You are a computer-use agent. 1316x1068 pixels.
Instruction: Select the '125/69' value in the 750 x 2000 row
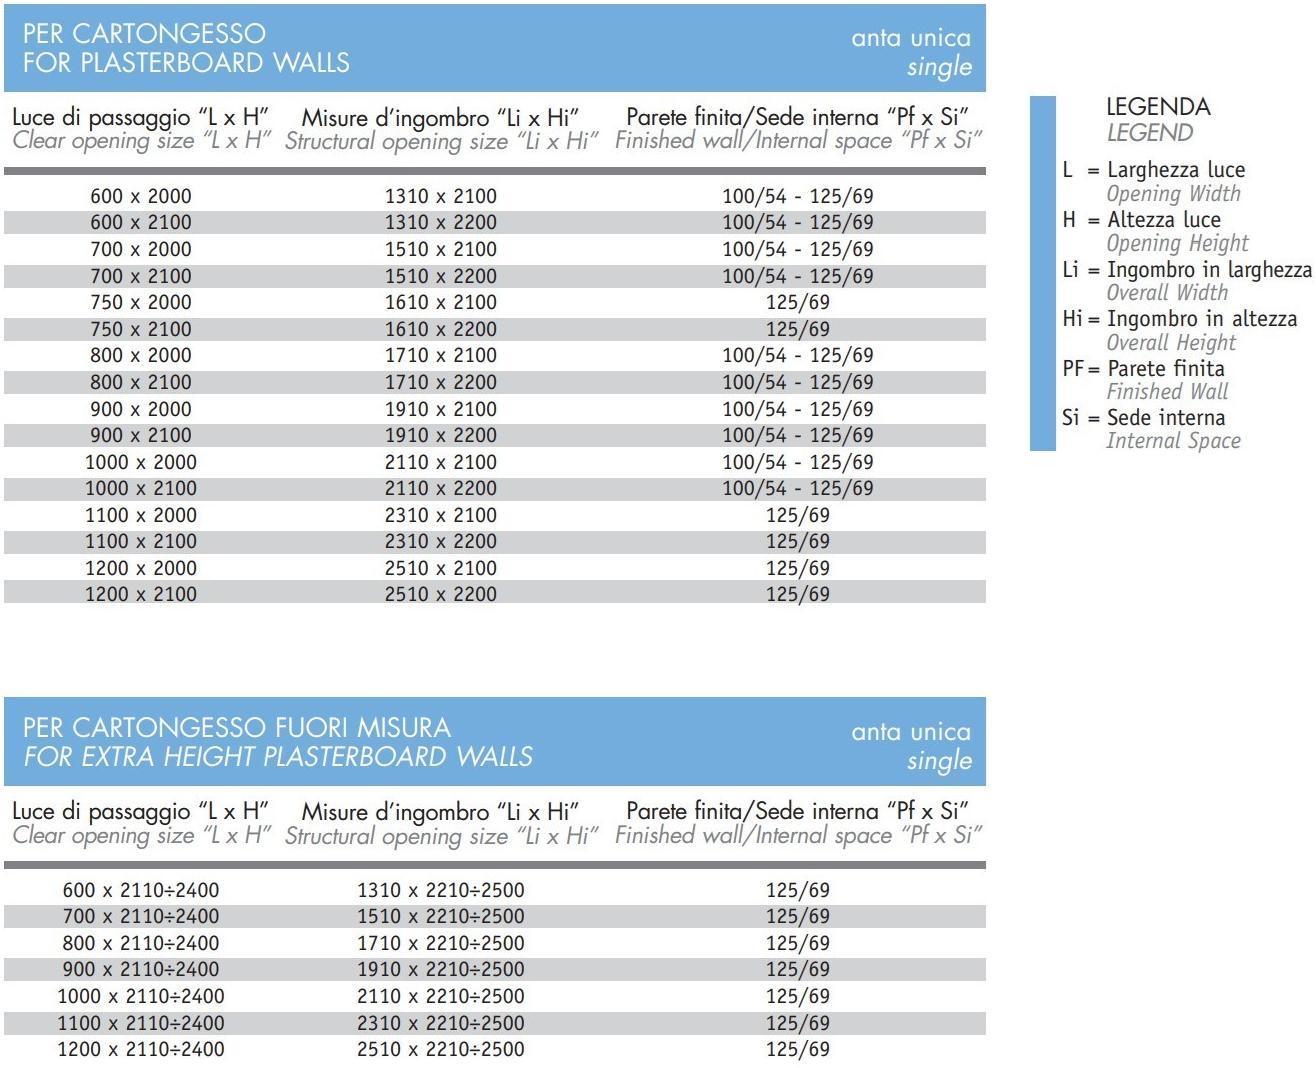point(797,302)
